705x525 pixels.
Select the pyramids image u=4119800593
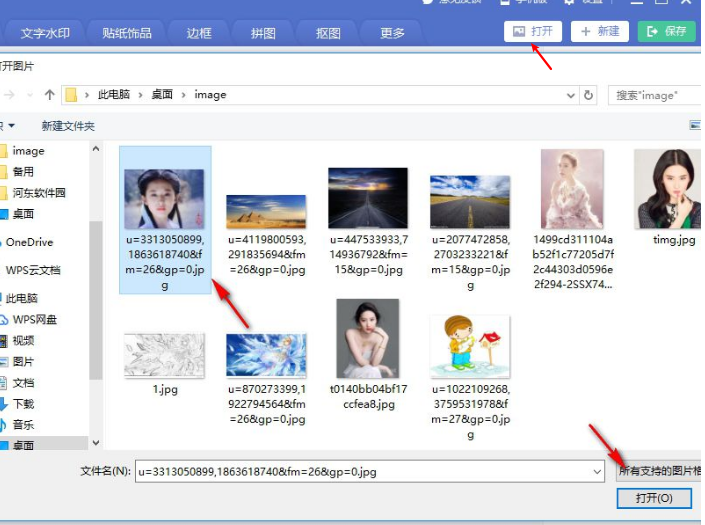tap(266, 212)
